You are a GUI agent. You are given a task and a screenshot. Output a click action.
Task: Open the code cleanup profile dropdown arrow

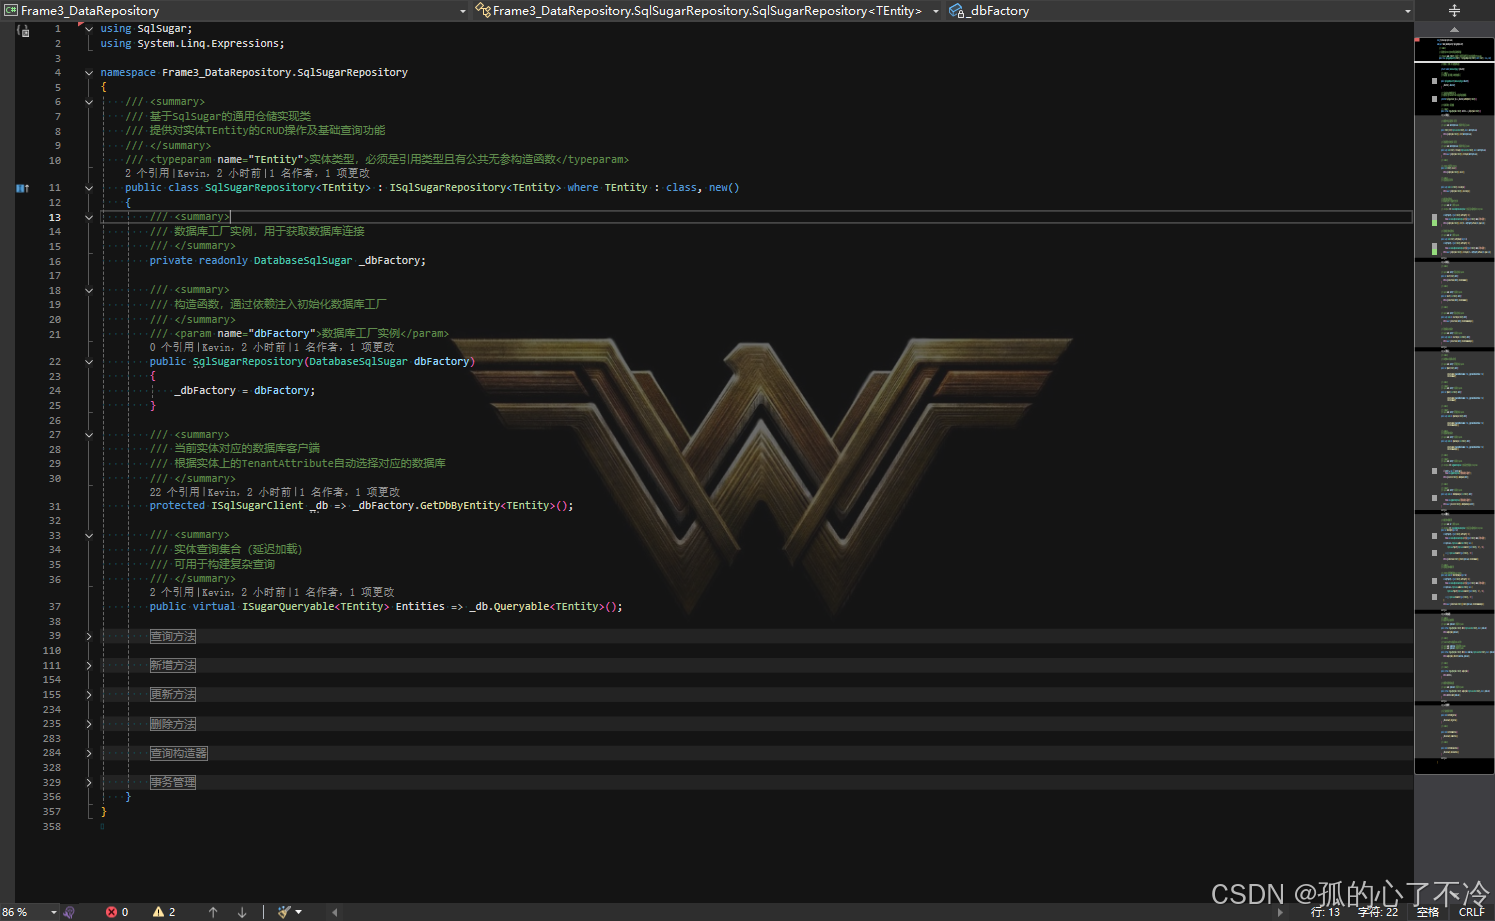pos(299,912)
